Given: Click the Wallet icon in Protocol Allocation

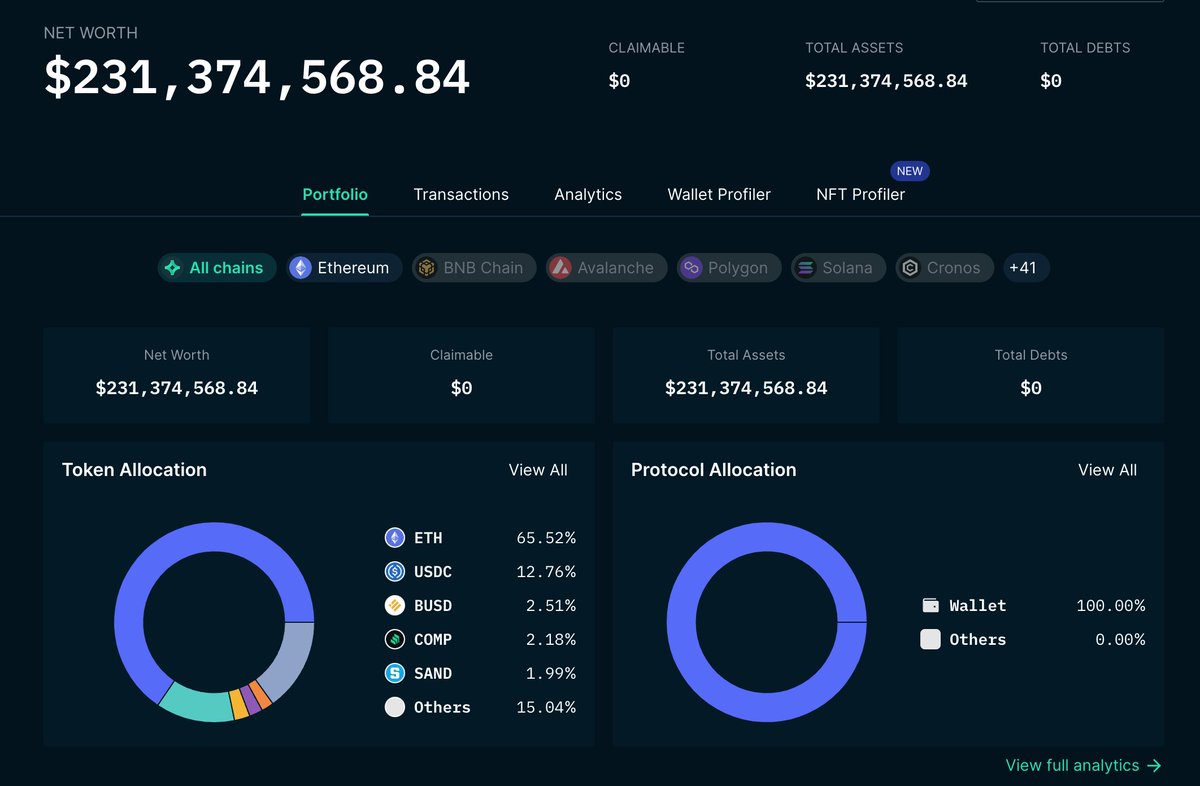Looking at the screenshot, I should [930, 606].
